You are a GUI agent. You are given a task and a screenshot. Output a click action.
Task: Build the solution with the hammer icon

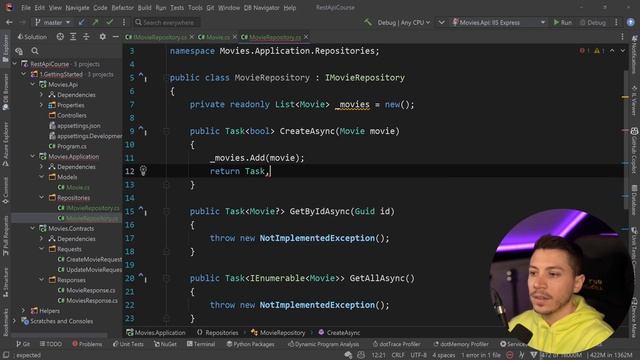pos(368,22)
